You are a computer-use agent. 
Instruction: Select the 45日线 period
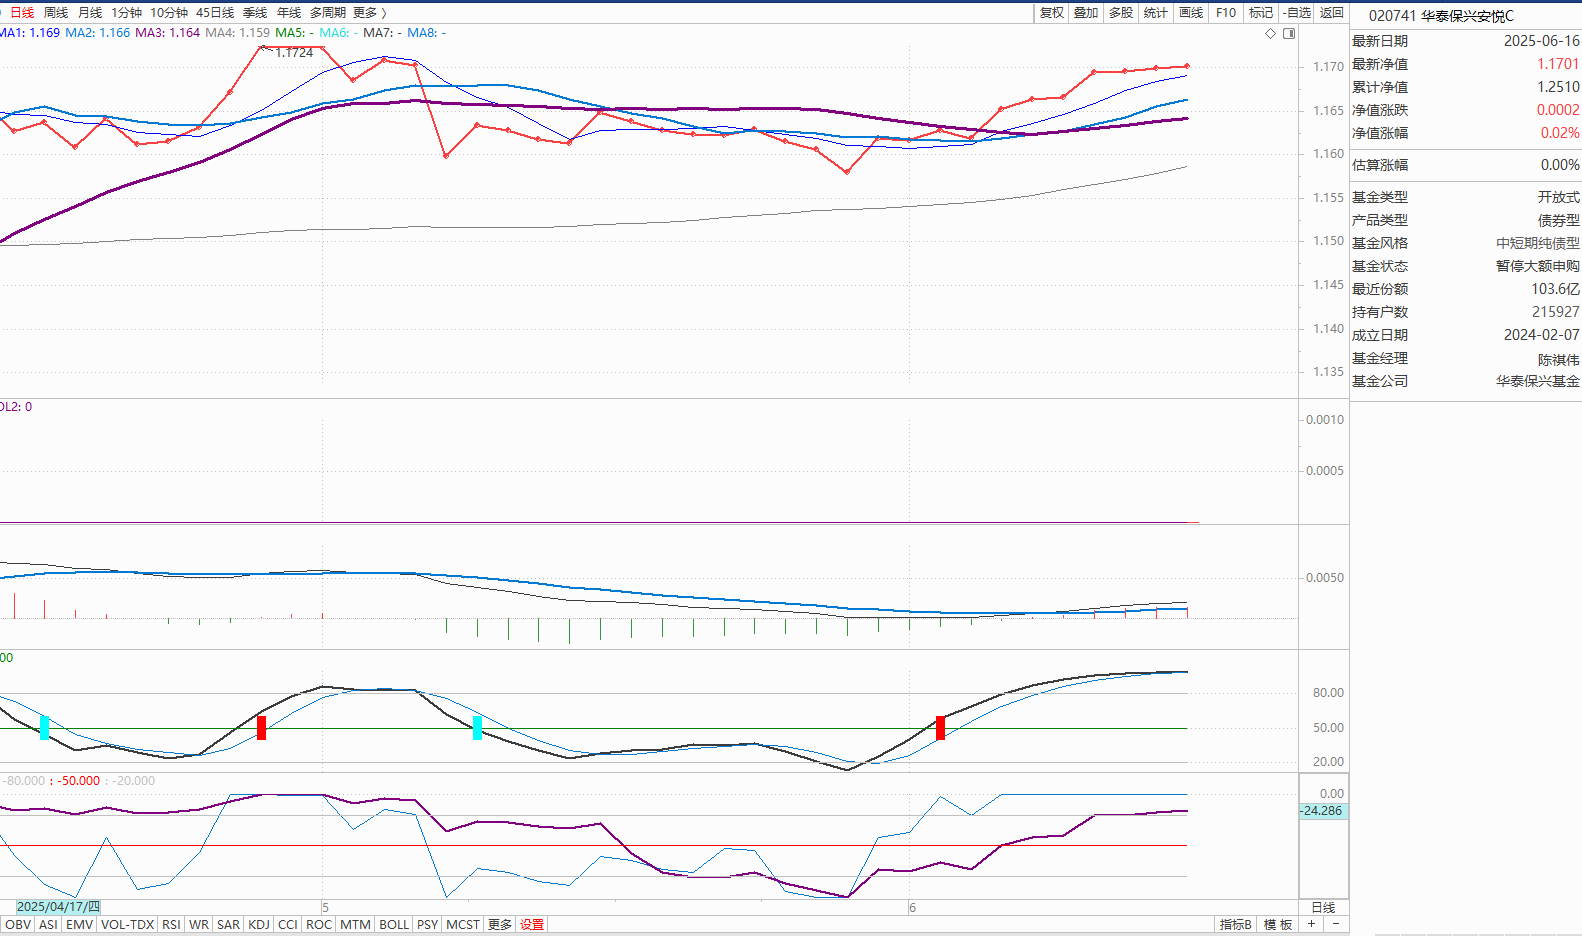coord(215,13)
